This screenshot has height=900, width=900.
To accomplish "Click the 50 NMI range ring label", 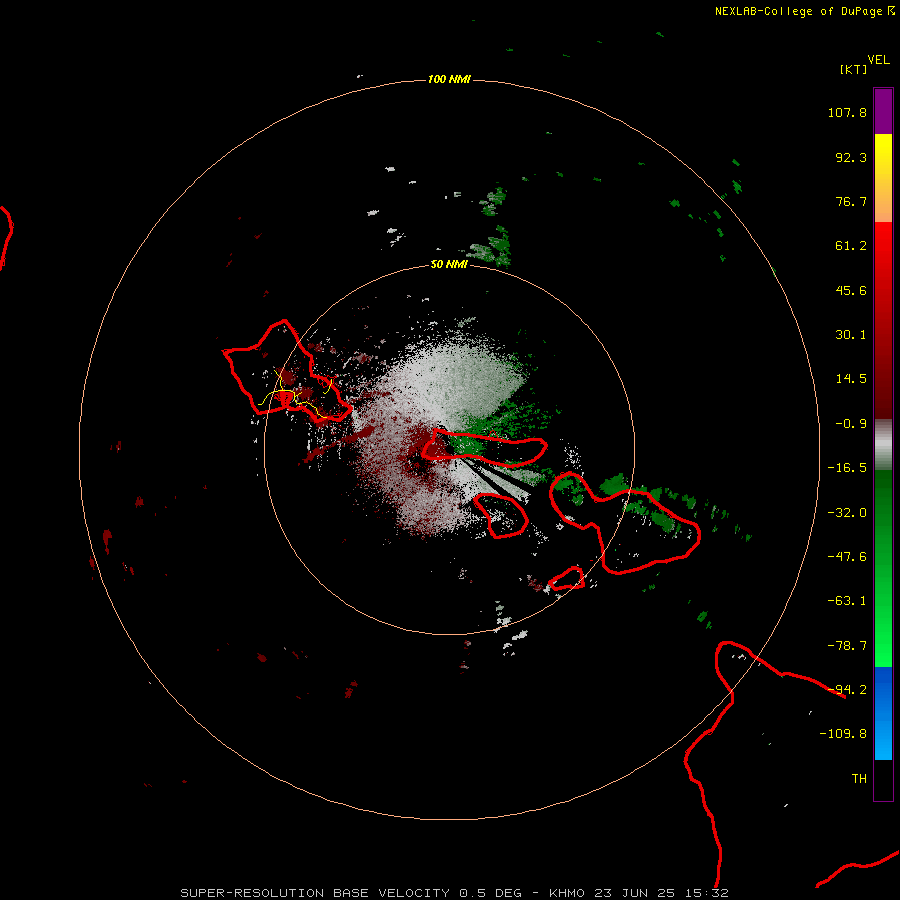I will tap(449, 264).
